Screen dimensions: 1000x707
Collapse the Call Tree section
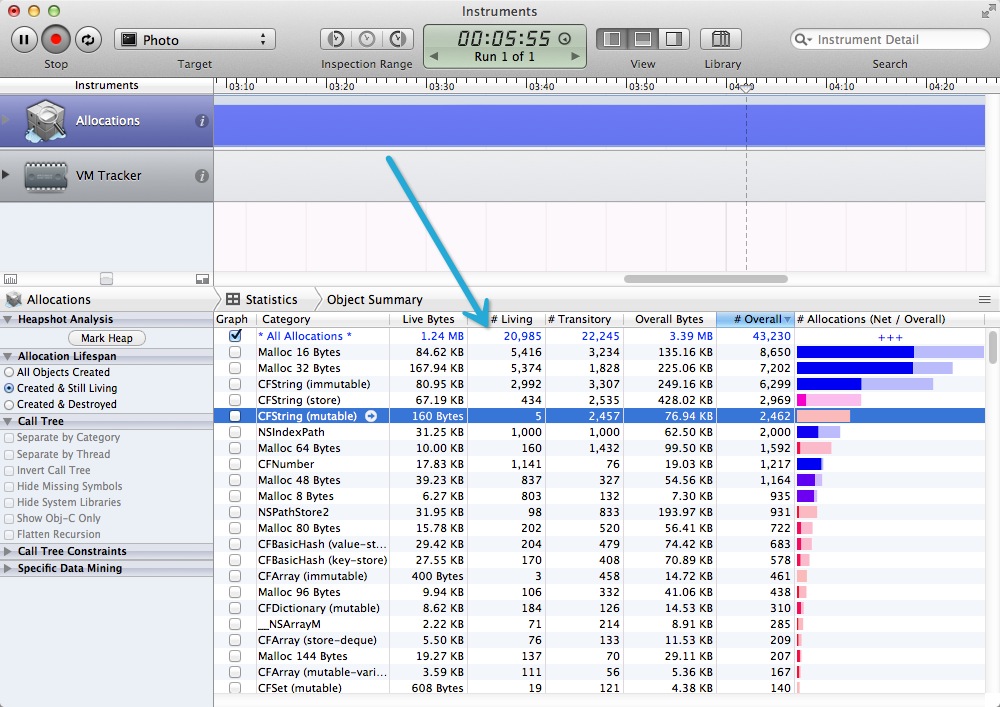point(8,421)
